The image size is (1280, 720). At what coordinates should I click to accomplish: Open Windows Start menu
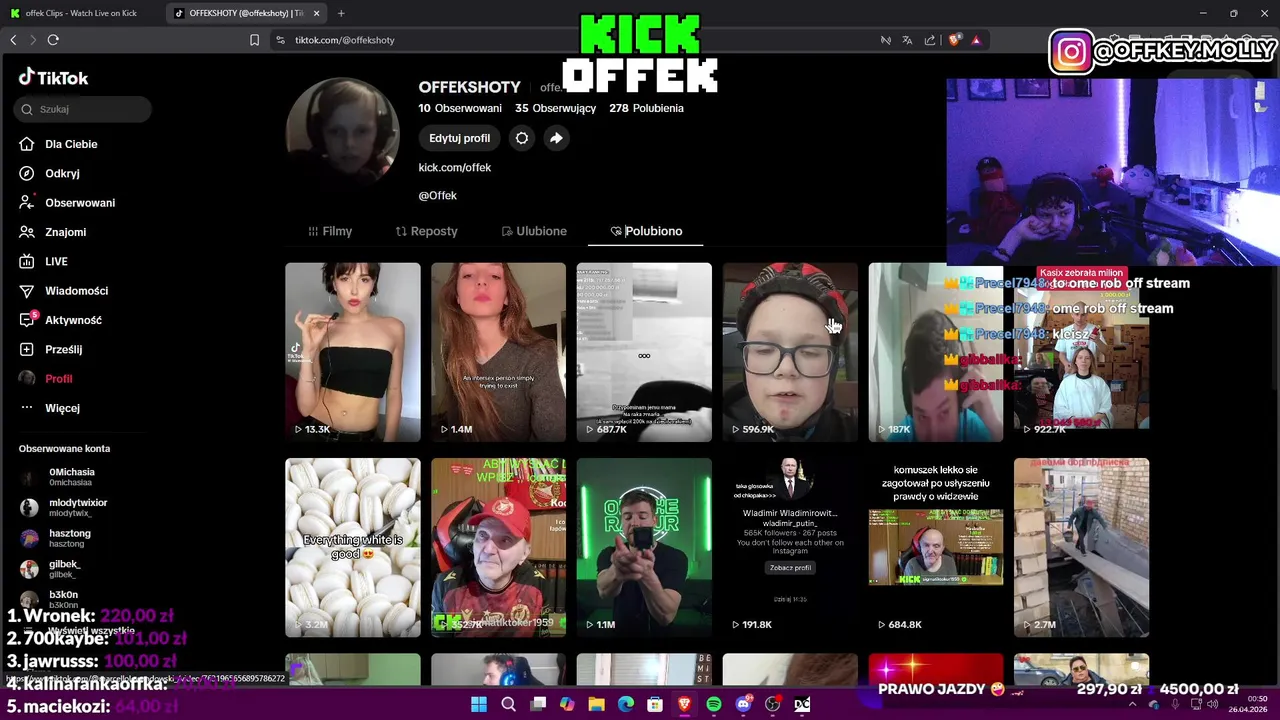[479, 704]
